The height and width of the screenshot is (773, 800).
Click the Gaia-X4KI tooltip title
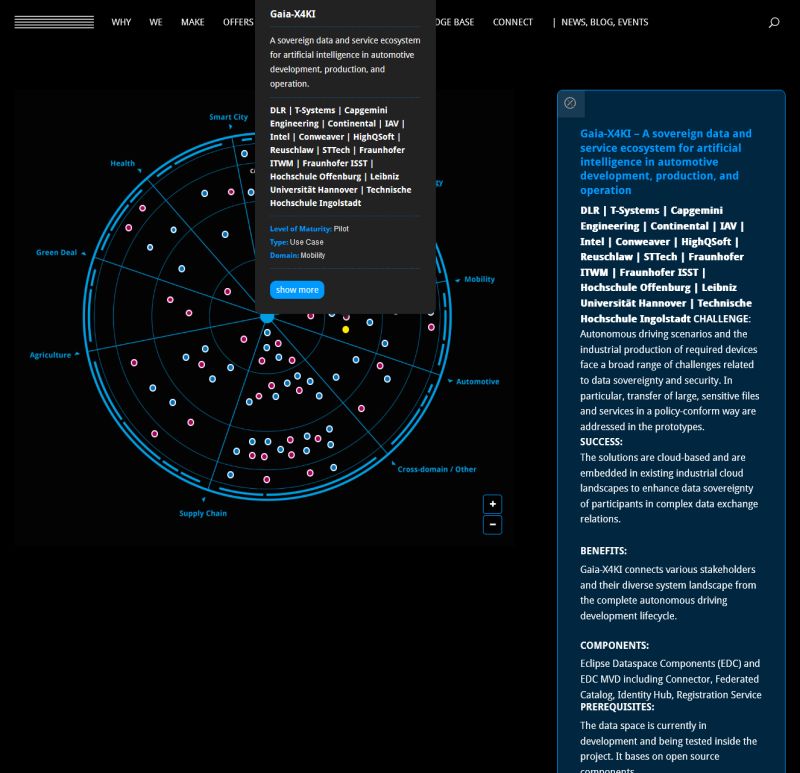292,14
